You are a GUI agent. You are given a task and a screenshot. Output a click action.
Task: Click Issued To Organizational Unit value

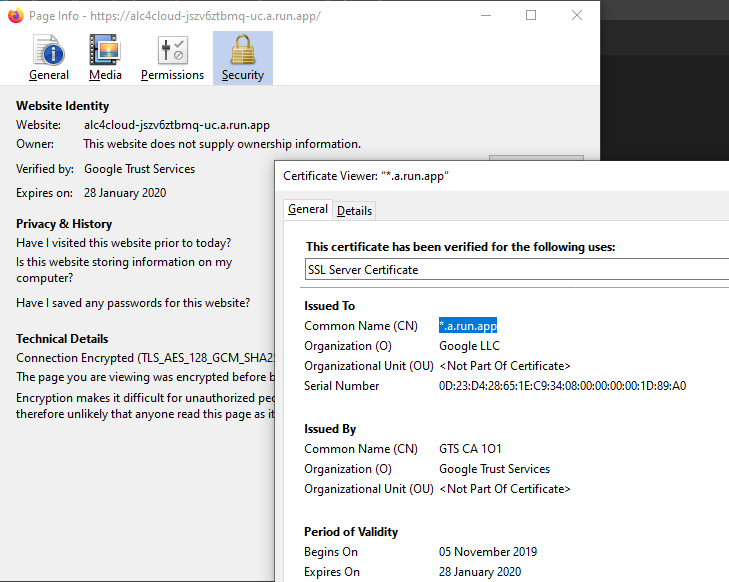pos(505,366)
